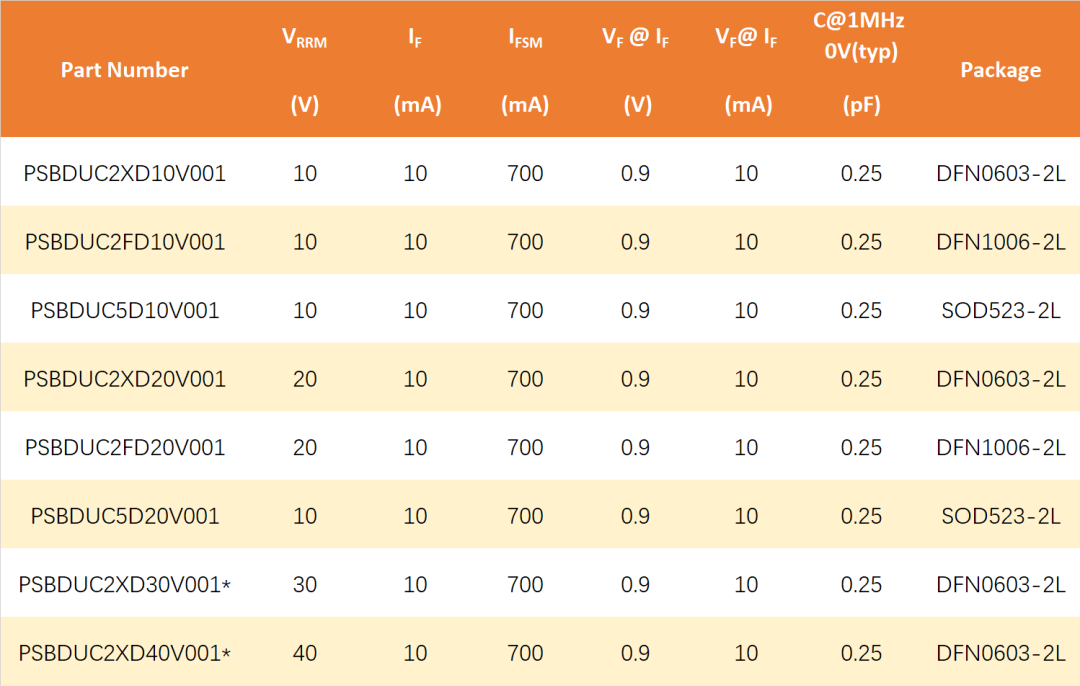Select the PSBDUC2FD20V001 cell
Screen dimensions: 1080x686
pos(124,447)
